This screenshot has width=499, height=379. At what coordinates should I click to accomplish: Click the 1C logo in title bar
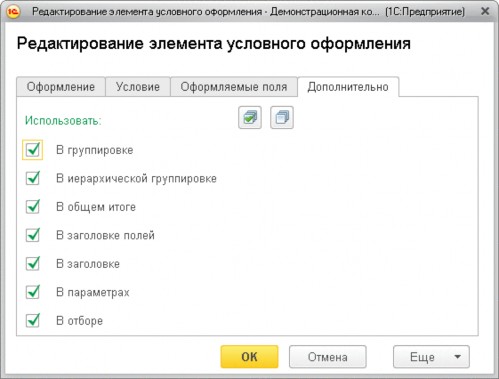pyautogui.click(x=13, y=12)
